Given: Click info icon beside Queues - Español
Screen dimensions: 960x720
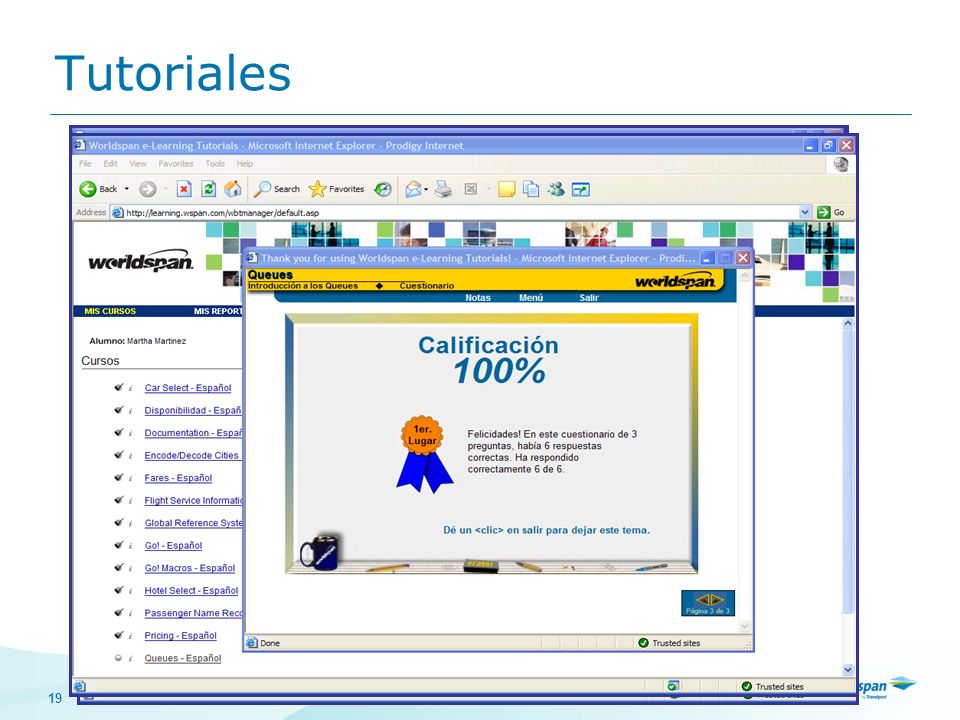Looking at the screenshot, I should 130,659.
